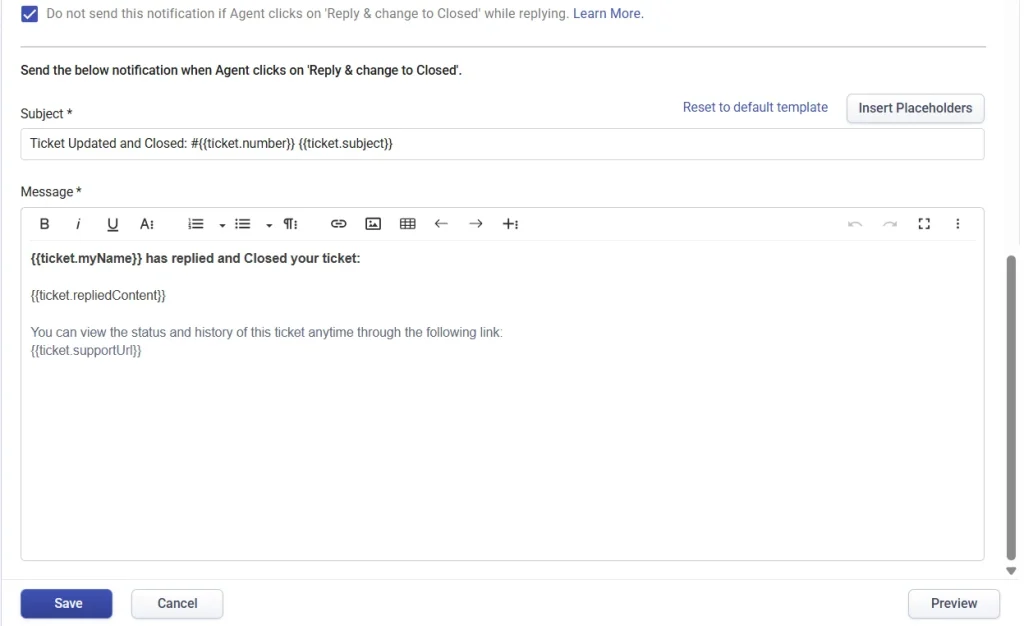Insert an image into the message body
This screenshot has height=626, width=1024.
click(x=373, y=223)
